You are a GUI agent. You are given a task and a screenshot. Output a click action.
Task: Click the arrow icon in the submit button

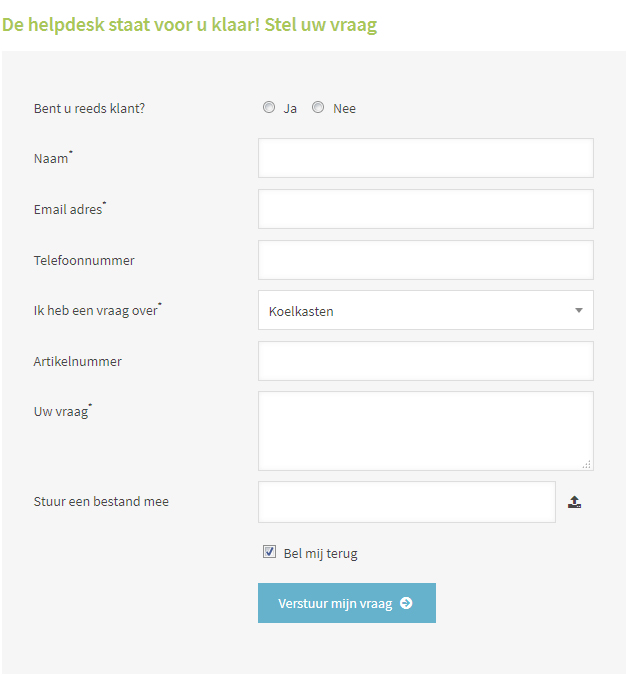(406, 603)
